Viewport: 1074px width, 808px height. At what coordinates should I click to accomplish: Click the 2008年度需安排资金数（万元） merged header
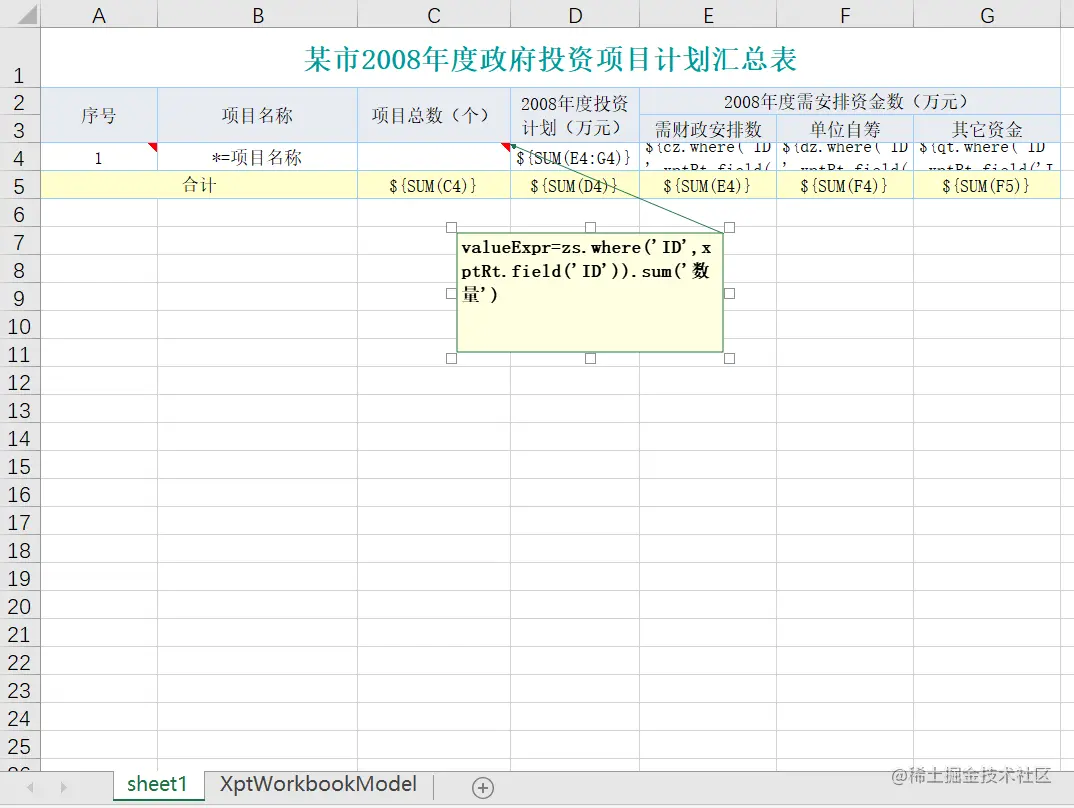click(x=849, y=101)
